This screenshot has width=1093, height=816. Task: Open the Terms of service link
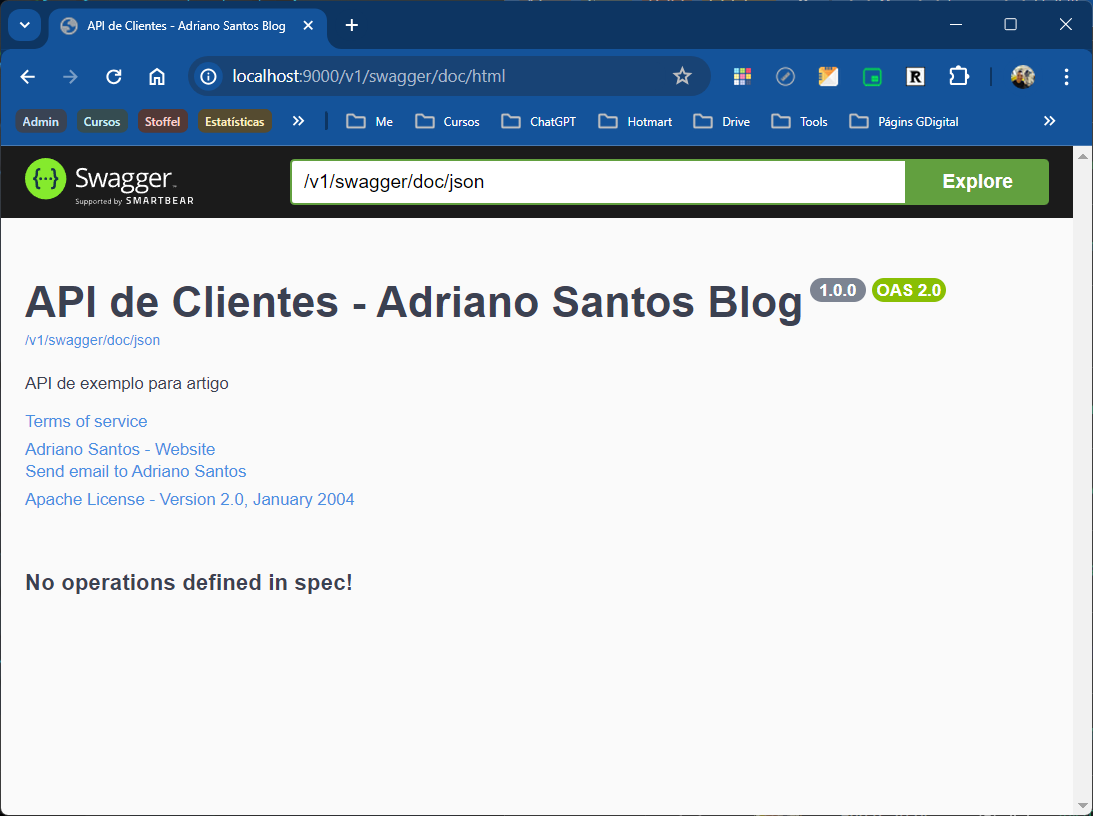point(86,421)
